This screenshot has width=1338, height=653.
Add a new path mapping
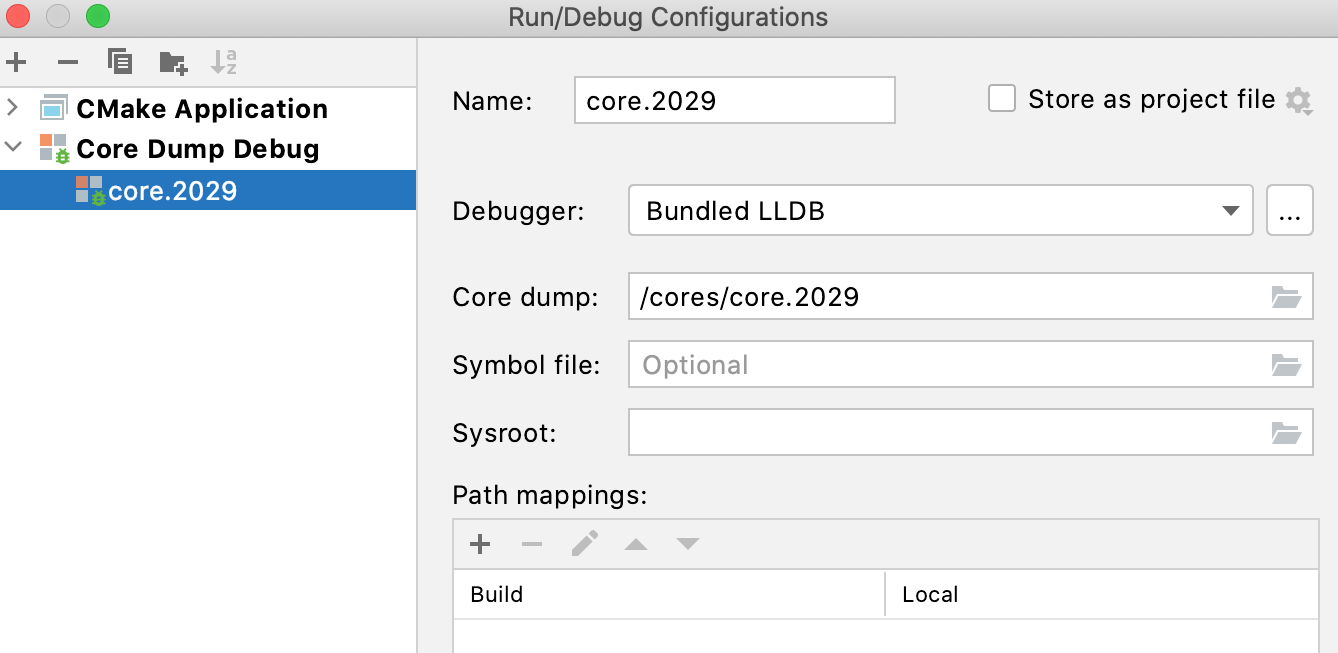point(480,543)
